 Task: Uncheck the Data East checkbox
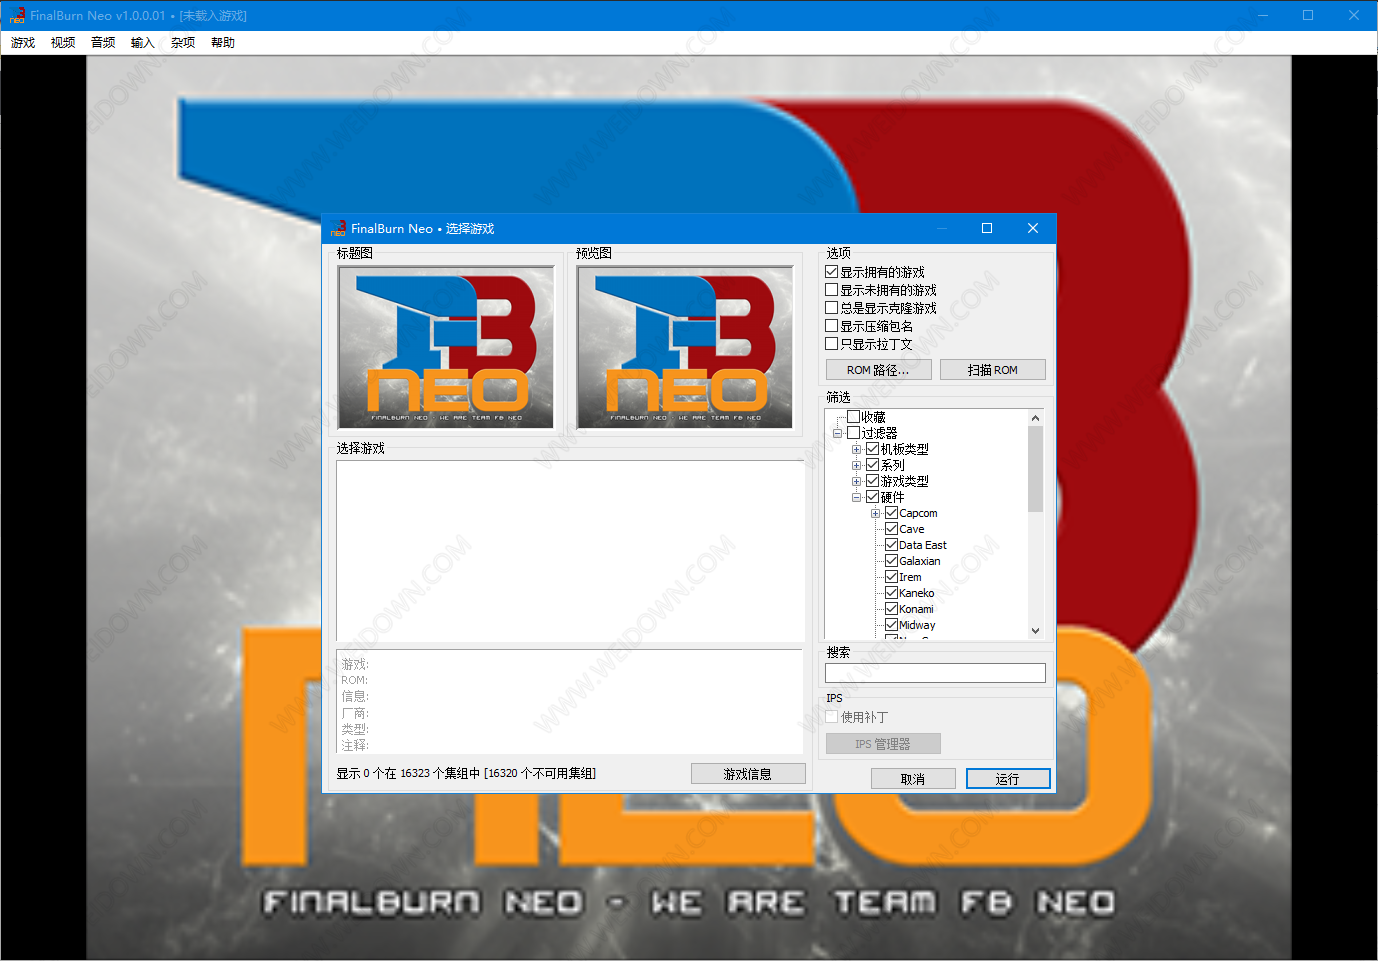pyautogui.click(x=891, y=545)
